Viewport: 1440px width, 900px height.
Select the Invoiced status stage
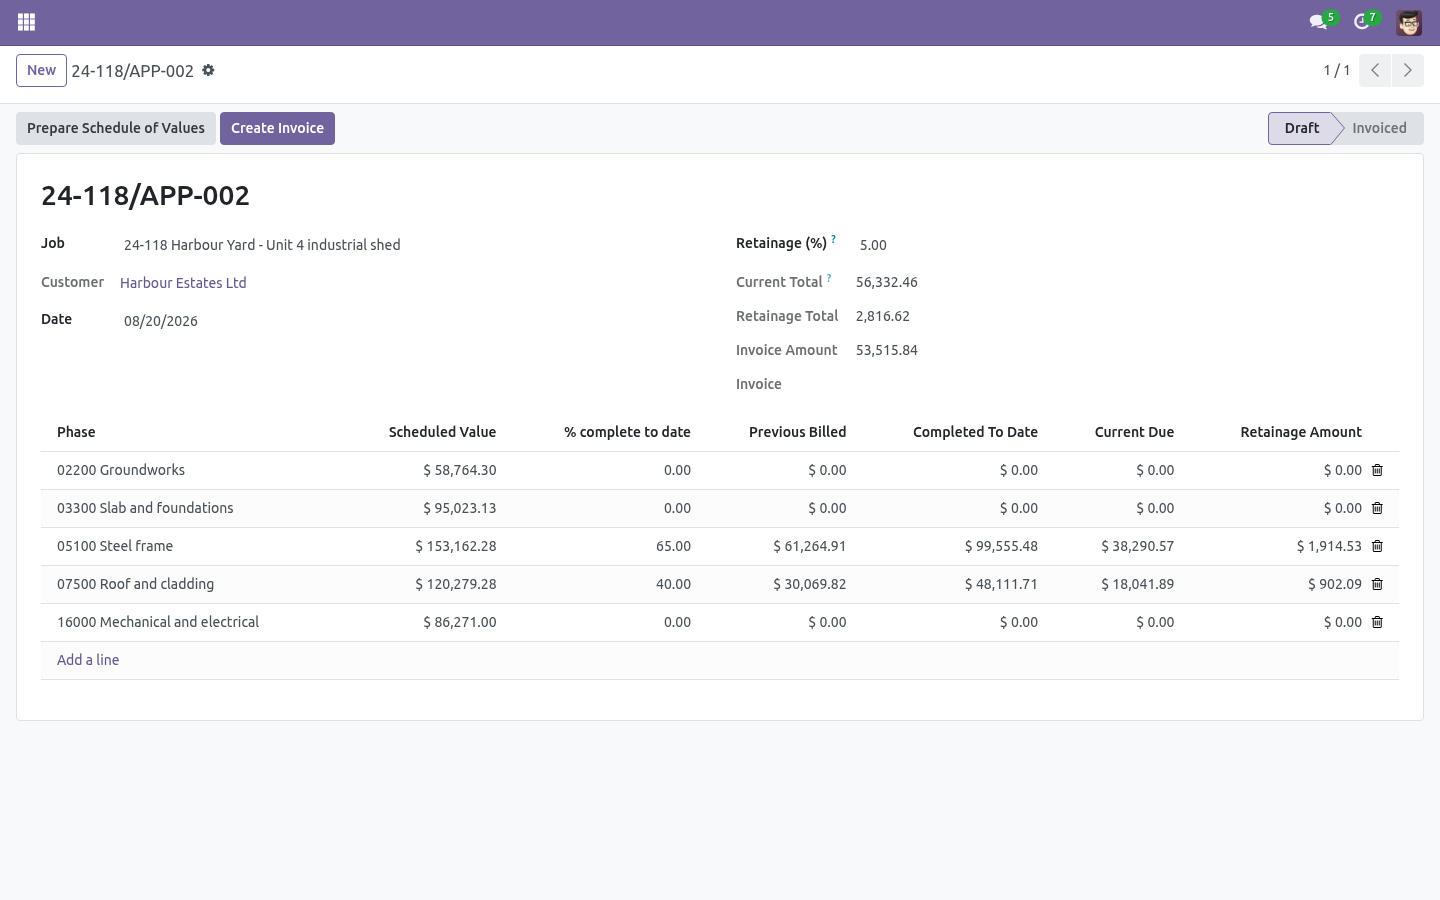1379,128
